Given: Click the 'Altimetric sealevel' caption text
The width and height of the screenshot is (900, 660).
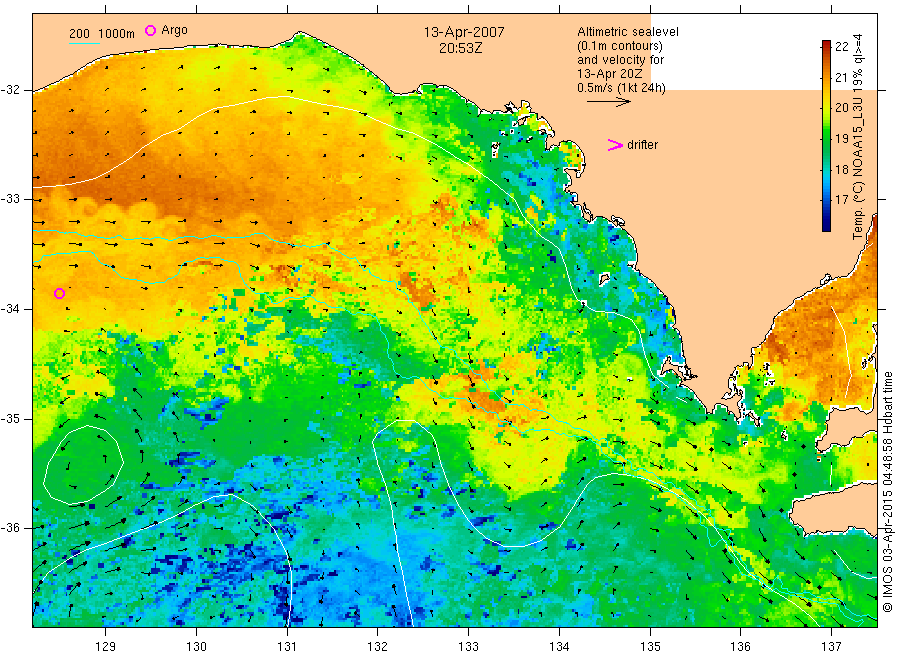Looking at the screenshot, I should pyautogui.click(x=627, y=32).
